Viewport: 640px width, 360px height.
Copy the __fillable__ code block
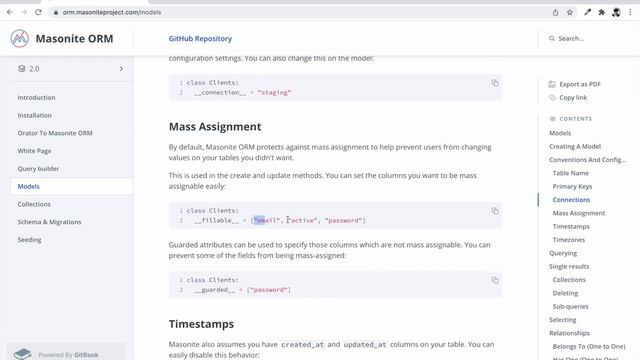pos(495,211)
